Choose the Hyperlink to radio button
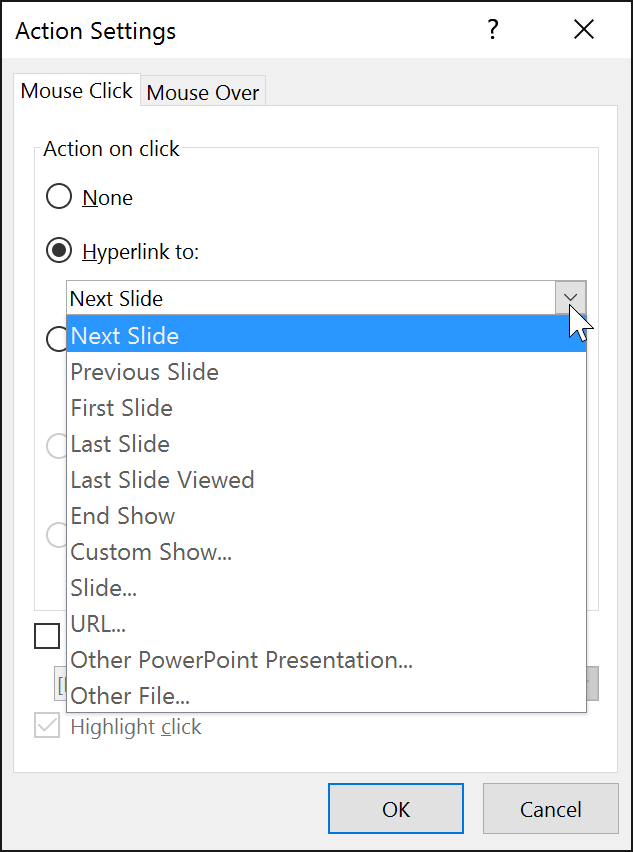The width and height of the screenshot is (633, 852). click(58, 250)
